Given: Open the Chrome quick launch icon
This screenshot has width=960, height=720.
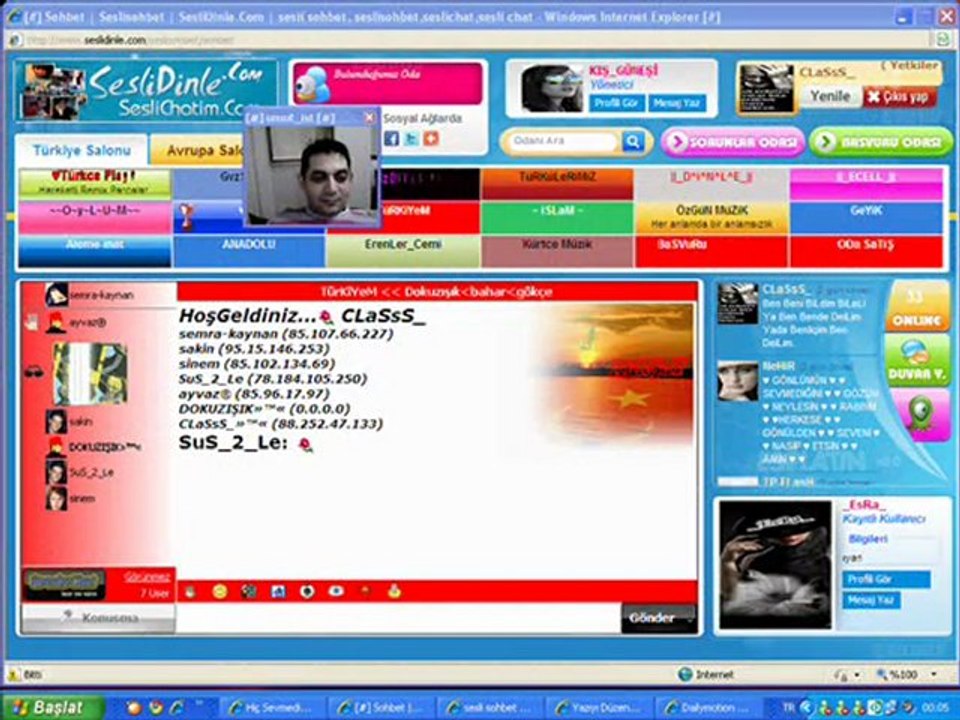Looking at the screenshot, I should coord(156,708).
